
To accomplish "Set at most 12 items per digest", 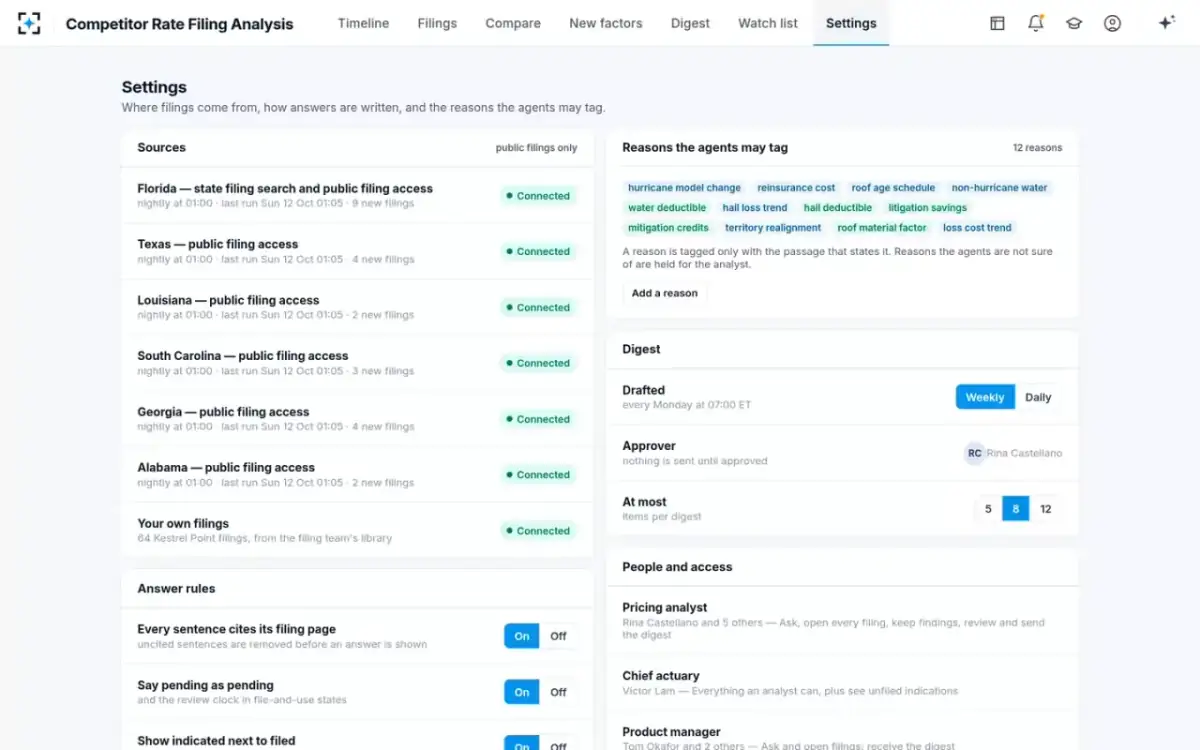I will point(1045,509).
